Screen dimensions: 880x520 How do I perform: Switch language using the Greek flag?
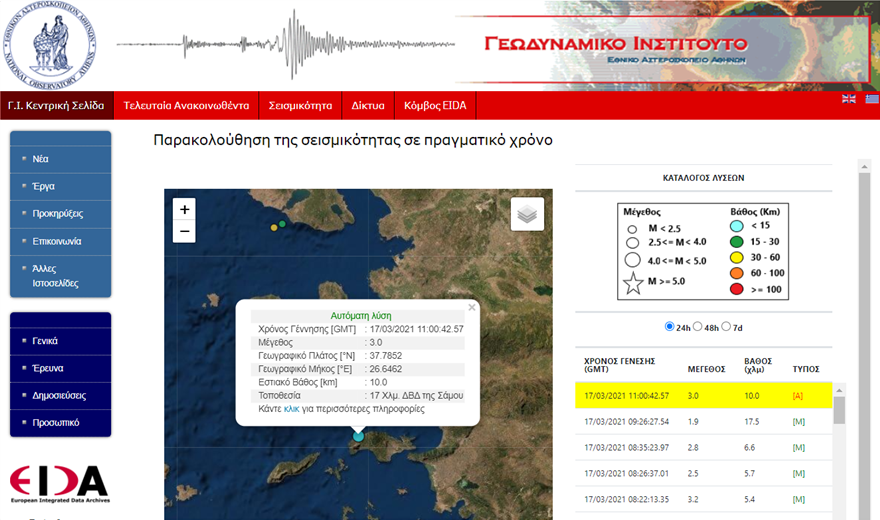coord(871,98)
